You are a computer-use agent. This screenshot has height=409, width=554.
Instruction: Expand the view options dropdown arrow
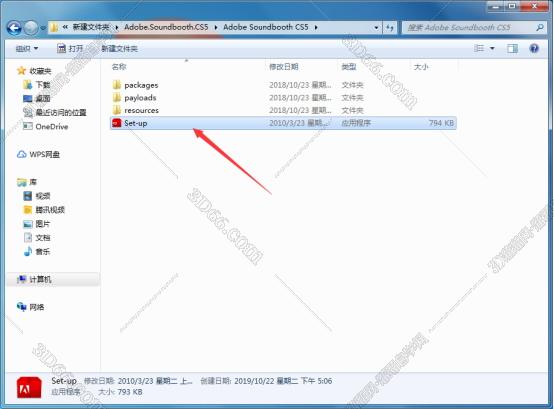(492, 48)
